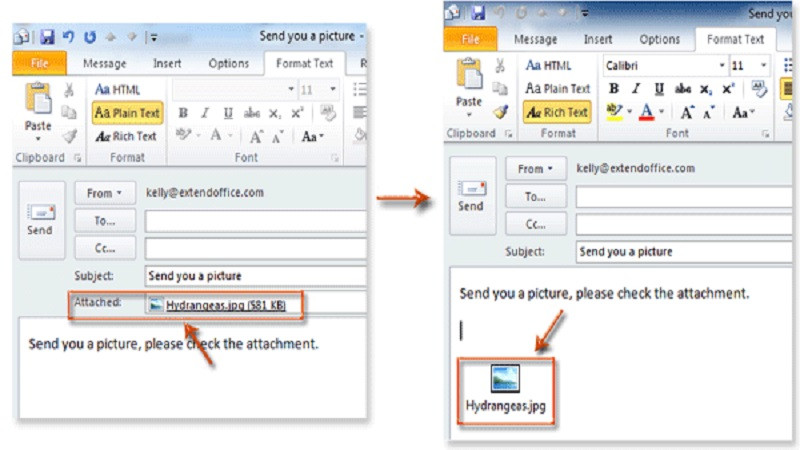Screen dimensions: 800x450
Task: Select HTML format in right window
Action: tap(548, 65)
